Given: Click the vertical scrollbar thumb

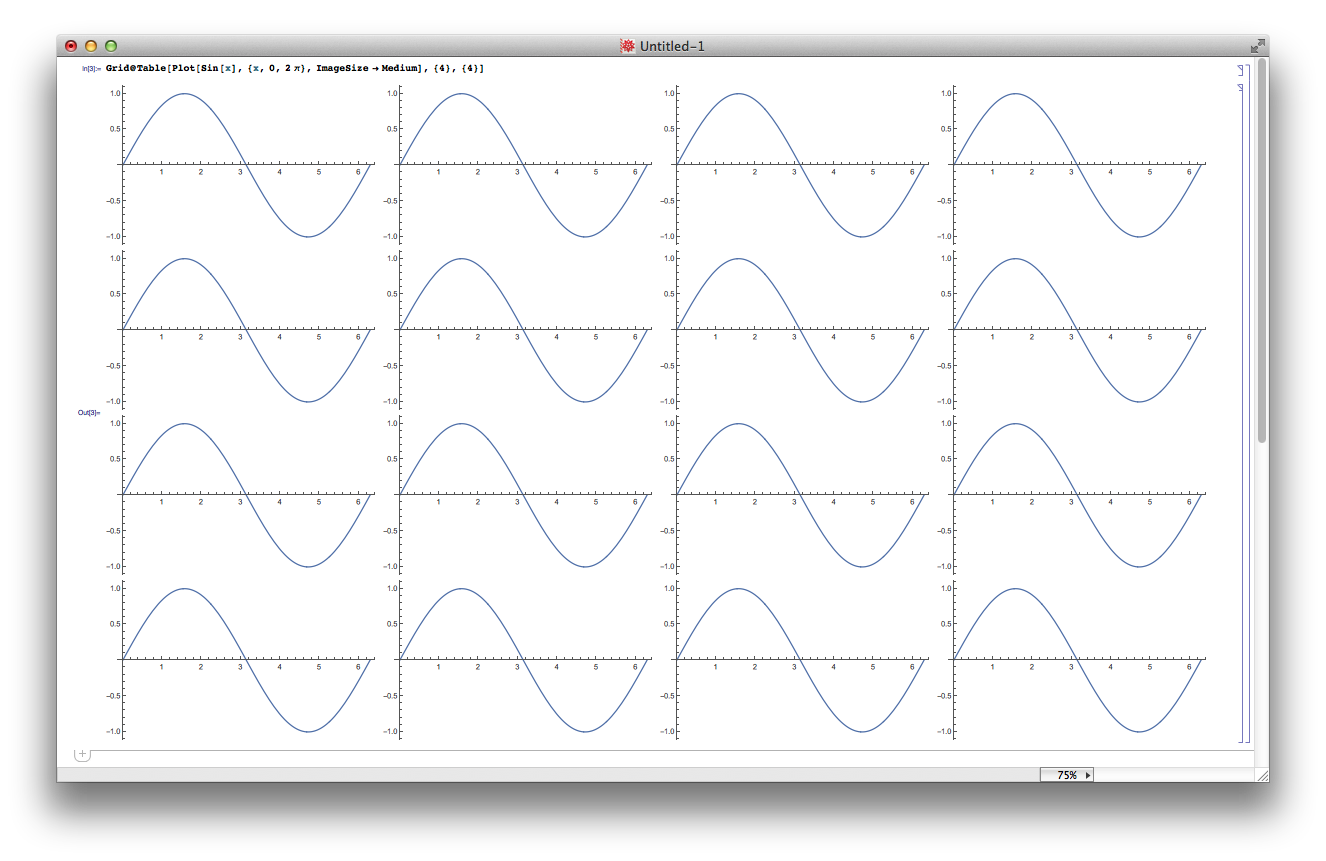Looking at the screenshot, I should [1262, 250].
